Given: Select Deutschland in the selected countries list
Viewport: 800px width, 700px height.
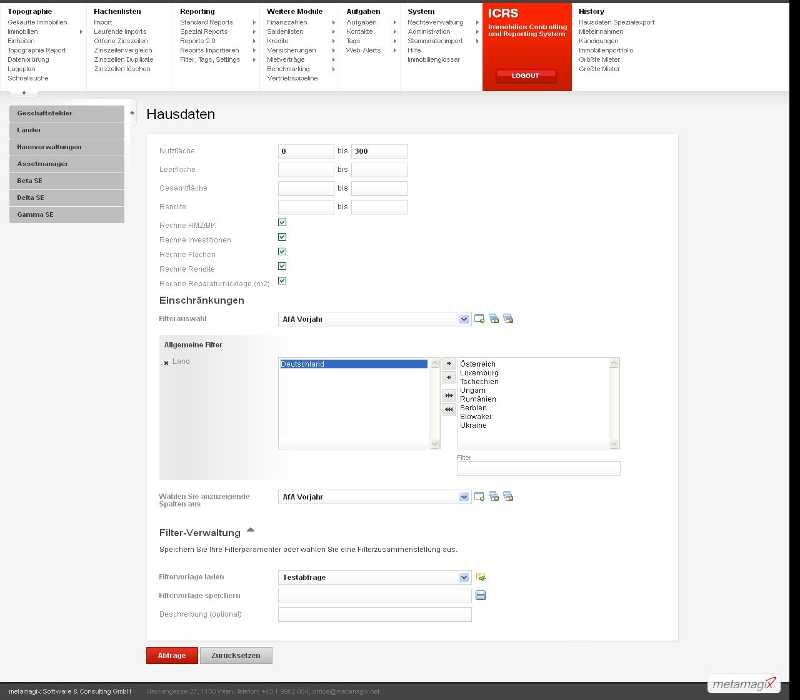Looking at the screenshot, I should [353, 364].
